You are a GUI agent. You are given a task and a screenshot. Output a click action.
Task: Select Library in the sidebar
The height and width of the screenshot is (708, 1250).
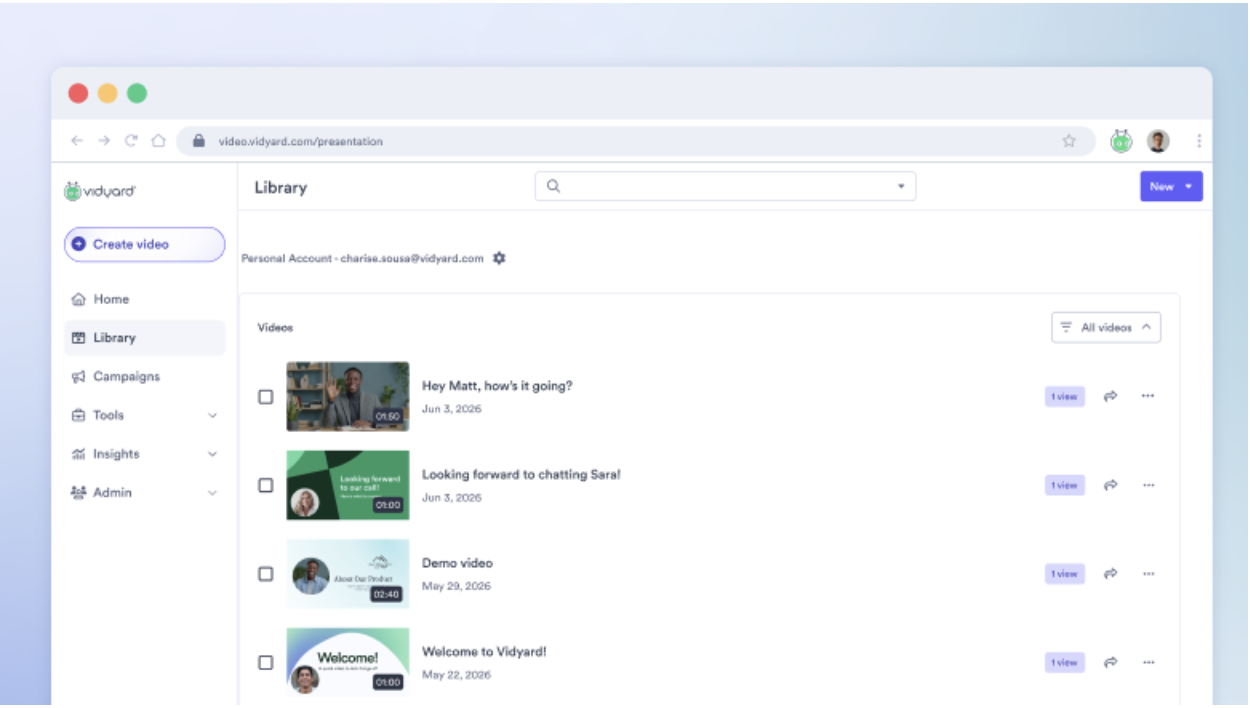pos(144,338)
